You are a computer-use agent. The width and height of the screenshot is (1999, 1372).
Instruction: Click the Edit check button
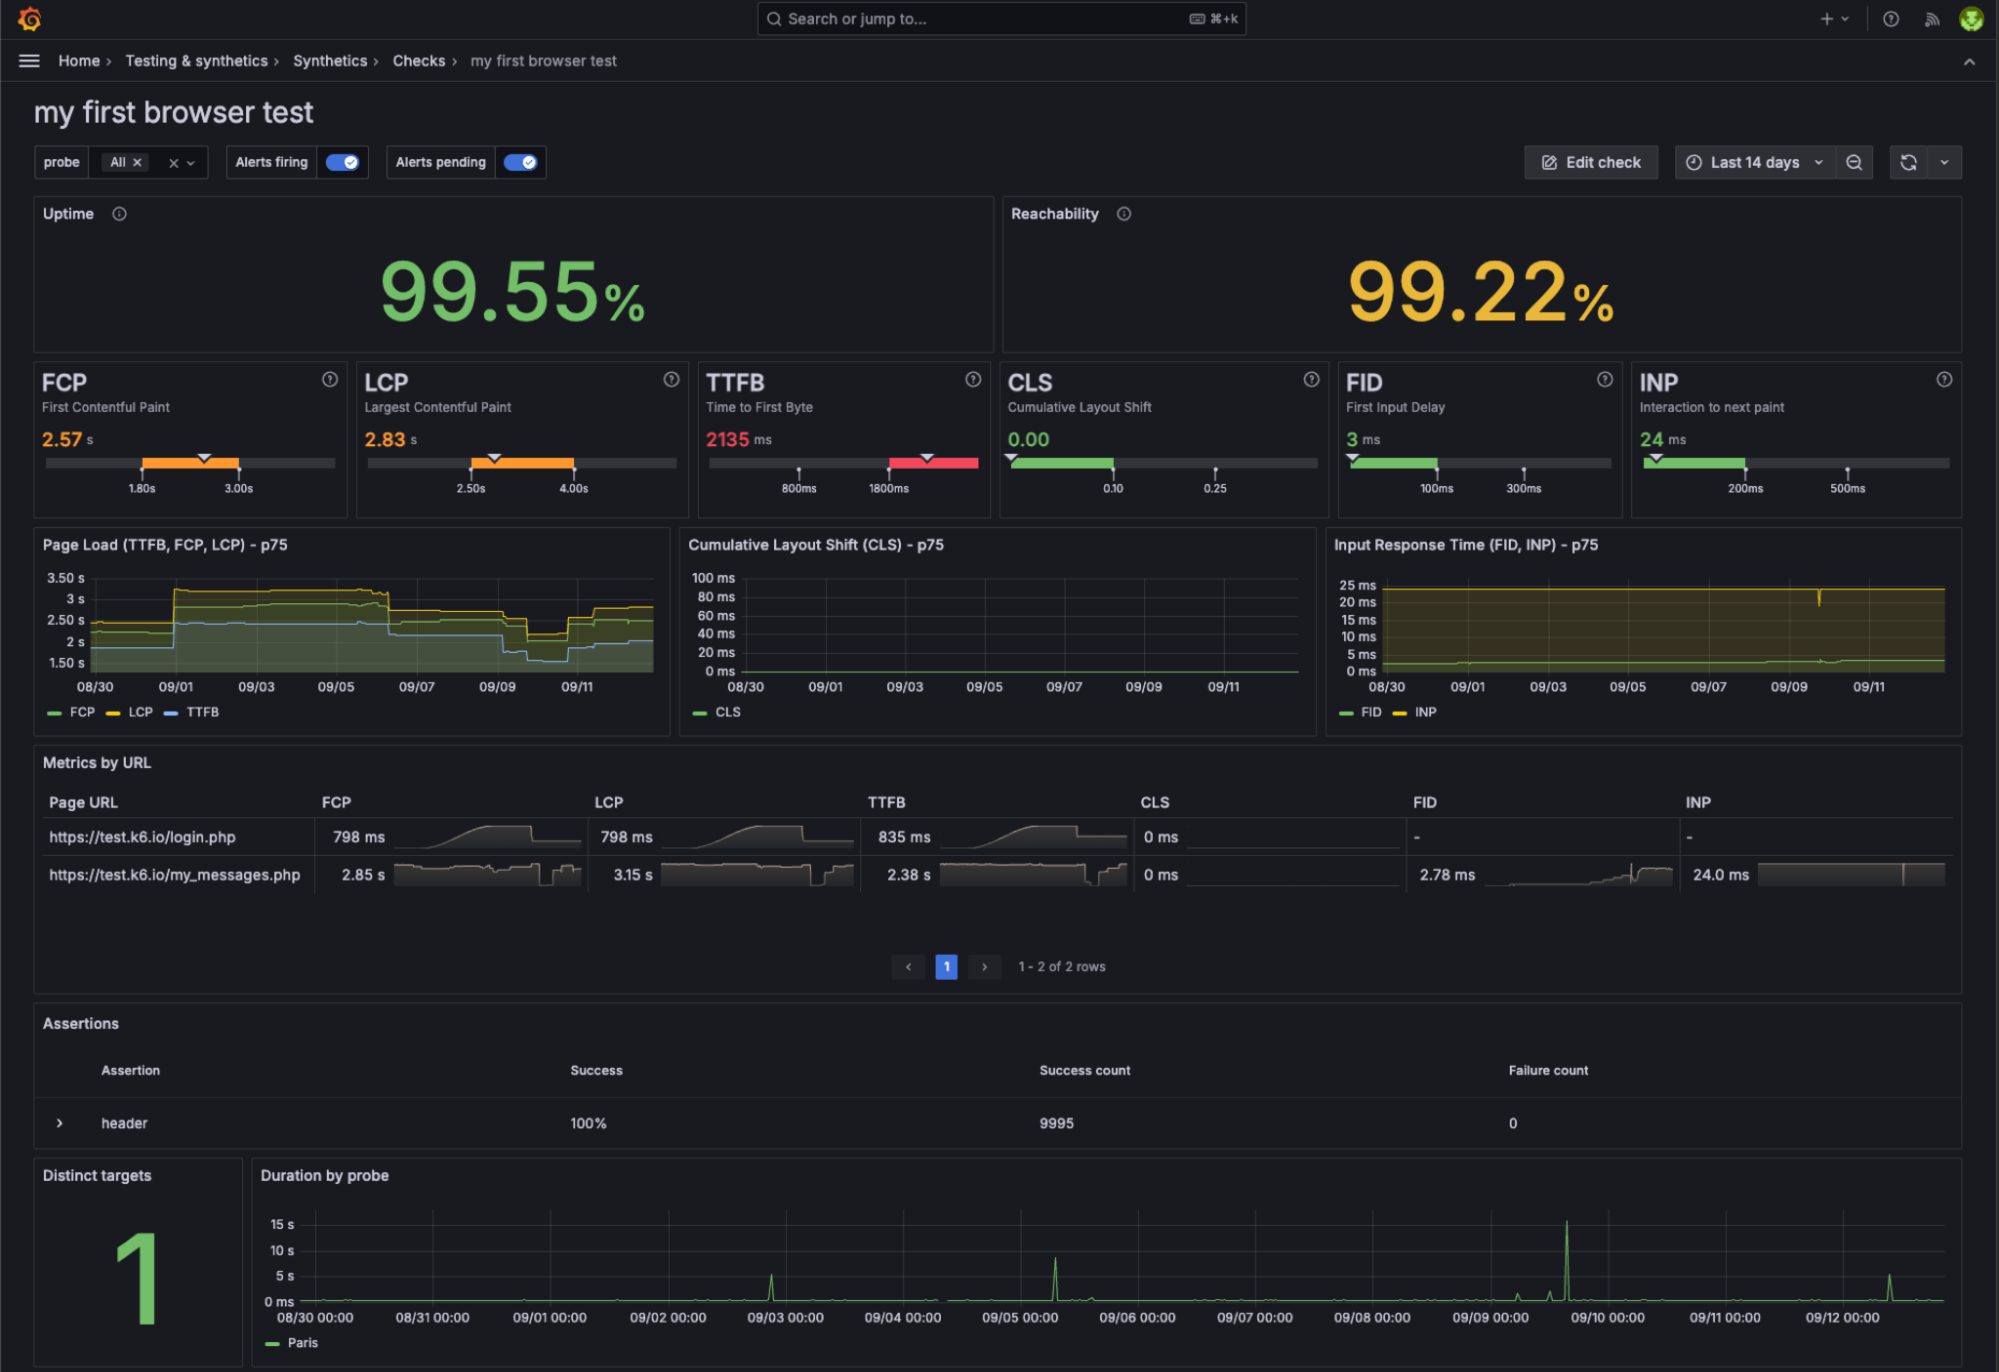tap(1590, 162)
